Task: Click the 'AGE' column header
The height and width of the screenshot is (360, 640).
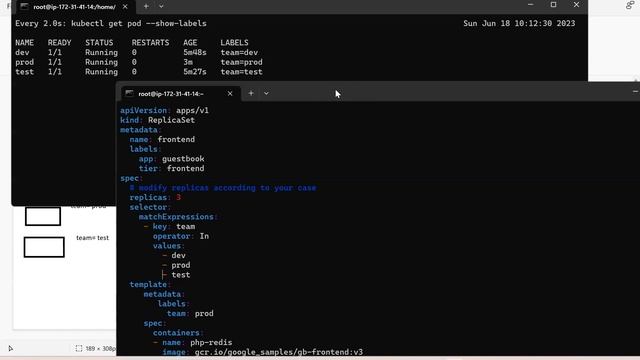Action: click(x=190, y=43)
